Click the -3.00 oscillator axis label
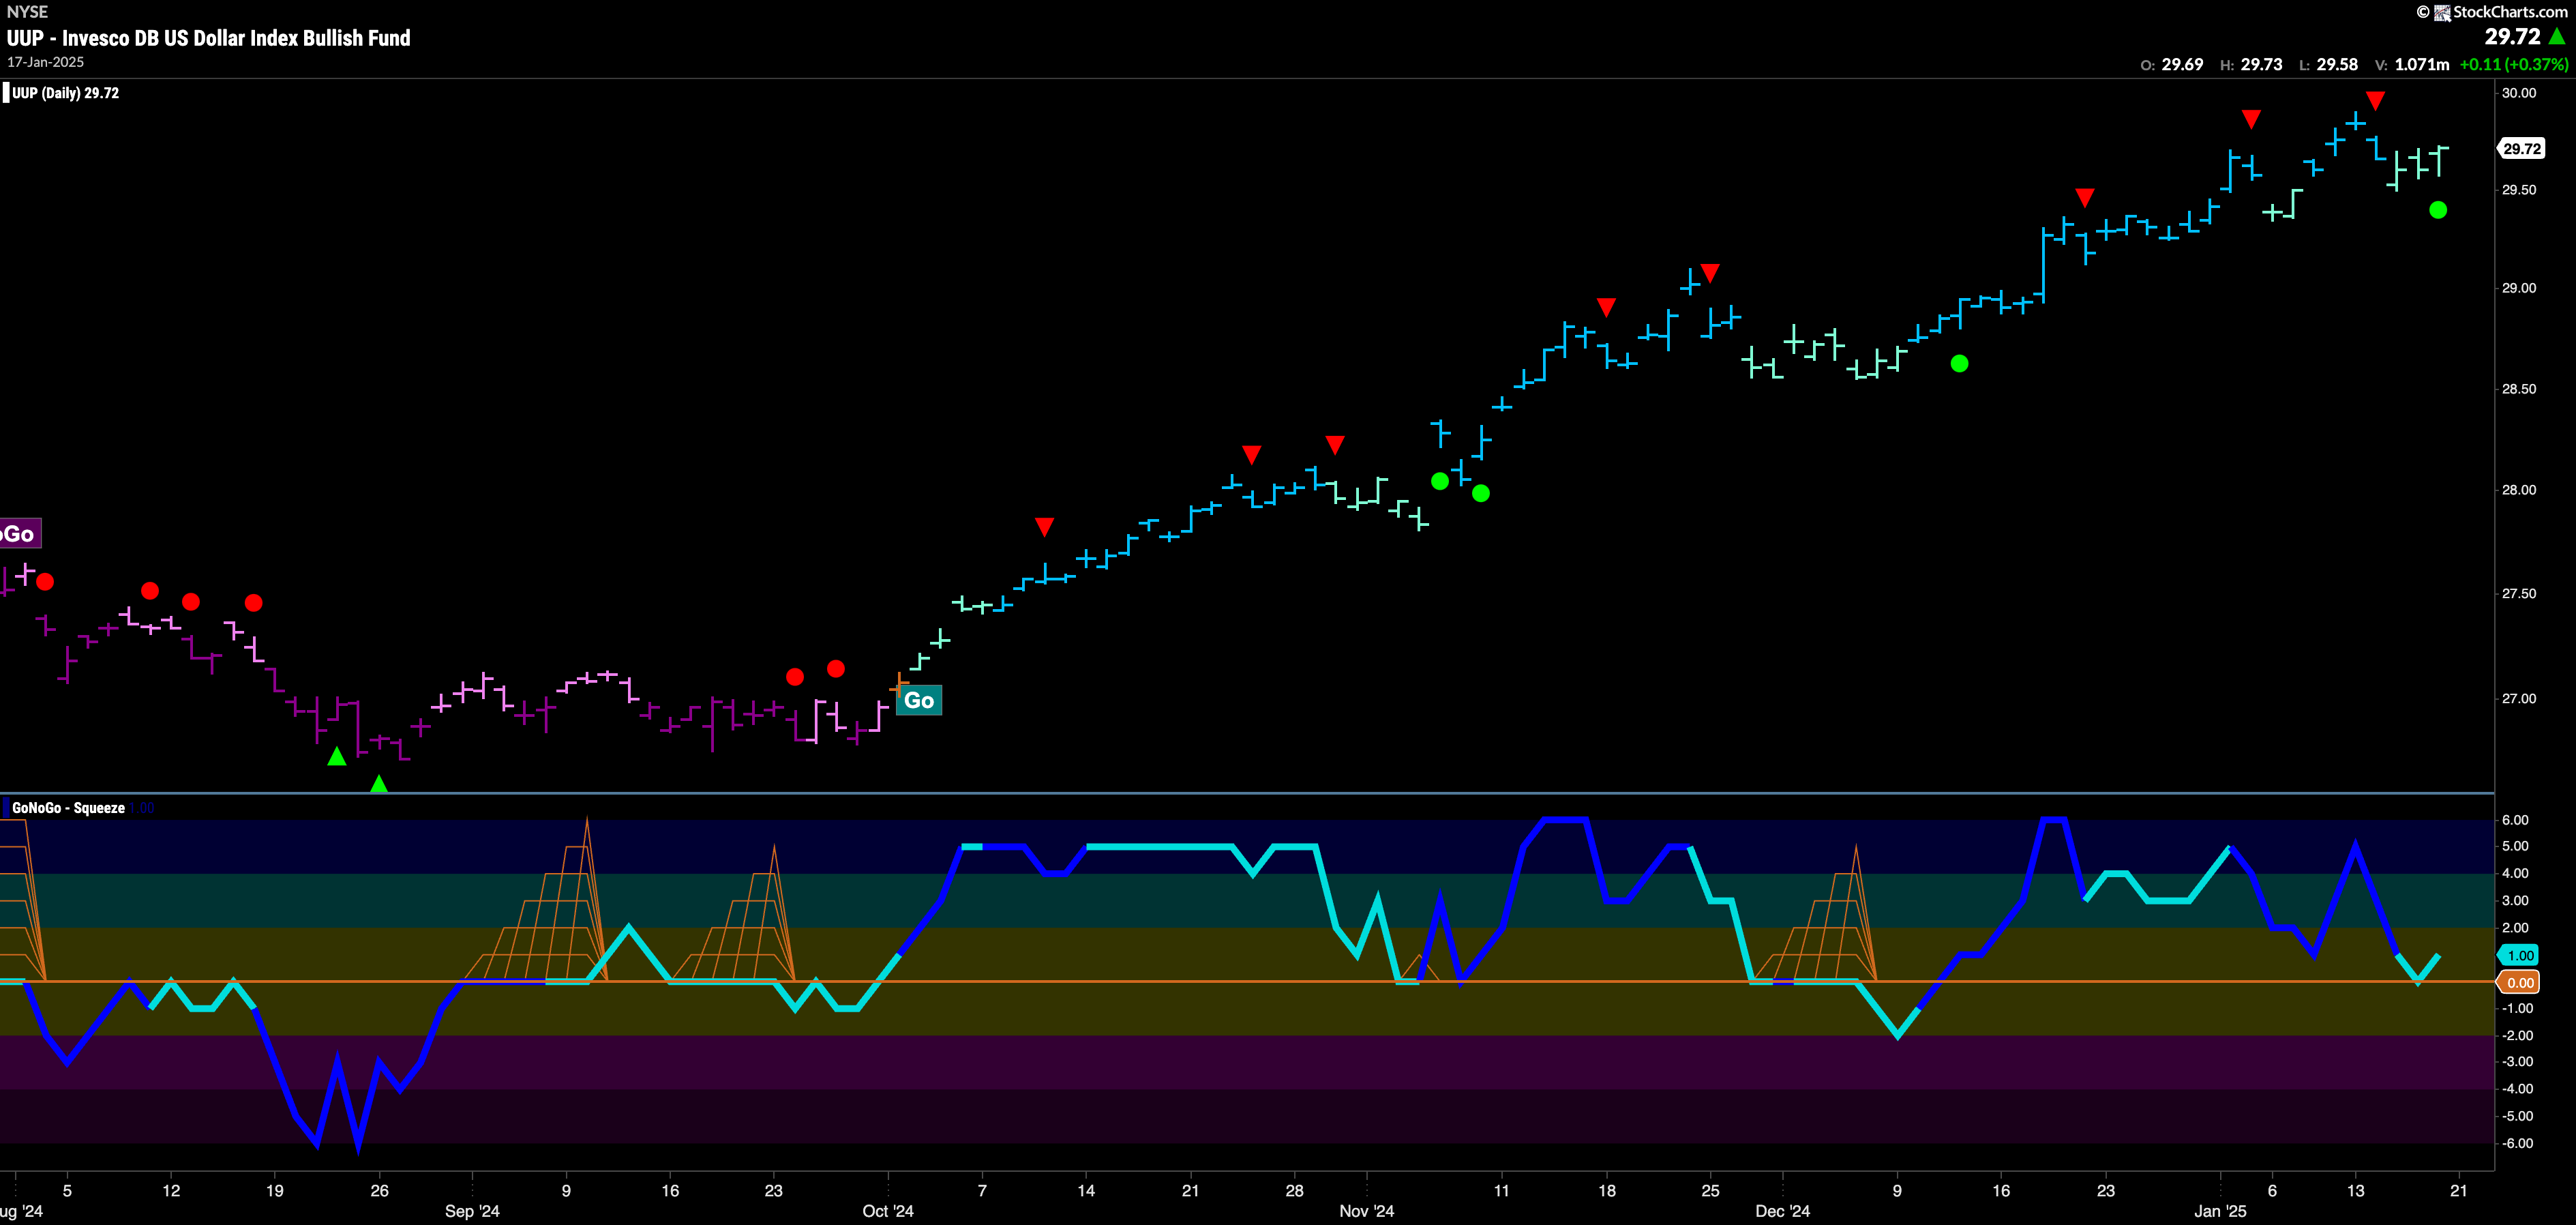This screenshot has height=1225, width=2576. [x=2517, y=1062]
